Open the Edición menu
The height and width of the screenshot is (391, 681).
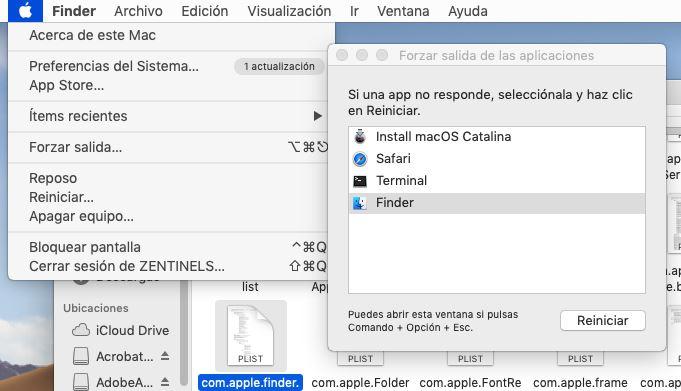pyautogui.click(x=205, y=11)
